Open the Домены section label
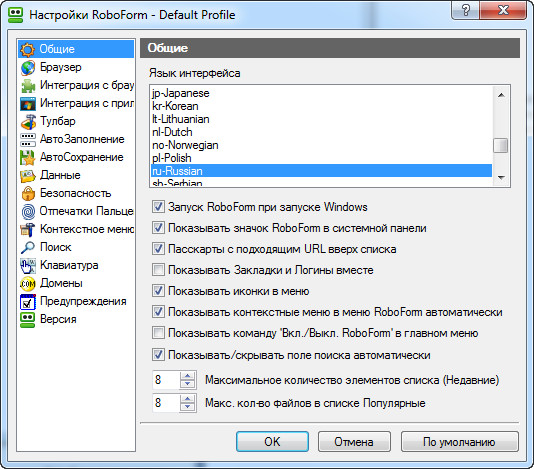534x469 pixels. [x=61, y=283]
